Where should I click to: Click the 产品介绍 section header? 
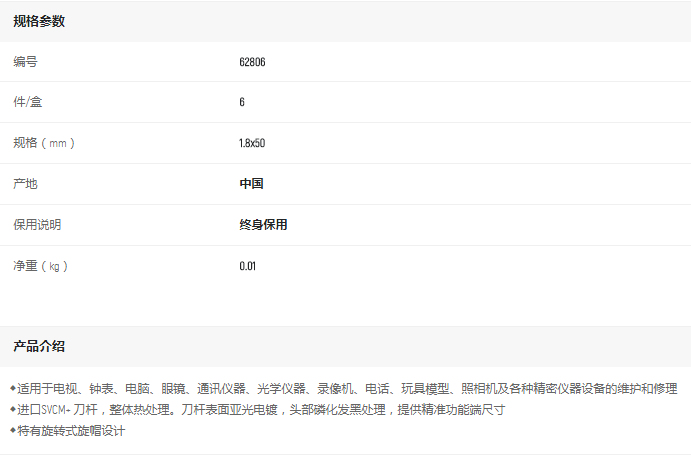coord(39,346)
